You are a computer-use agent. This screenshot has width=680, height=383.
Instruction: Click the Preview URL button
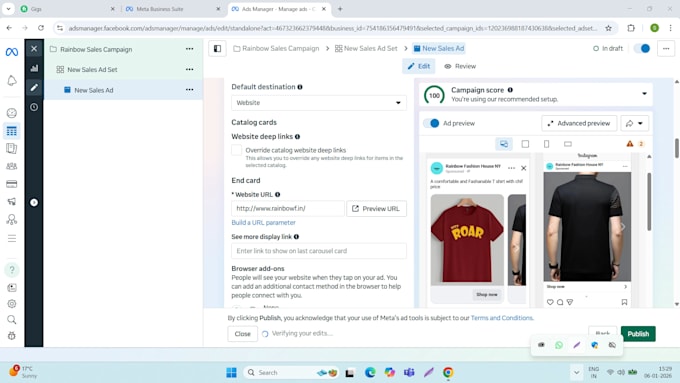376,209
